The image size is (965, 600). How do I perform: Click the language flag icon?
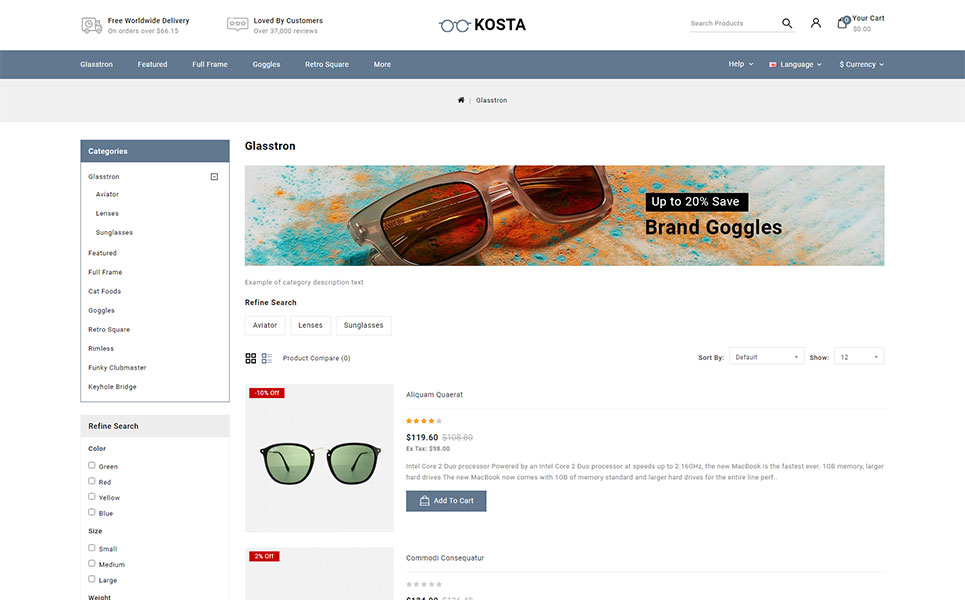coord(772,65)
